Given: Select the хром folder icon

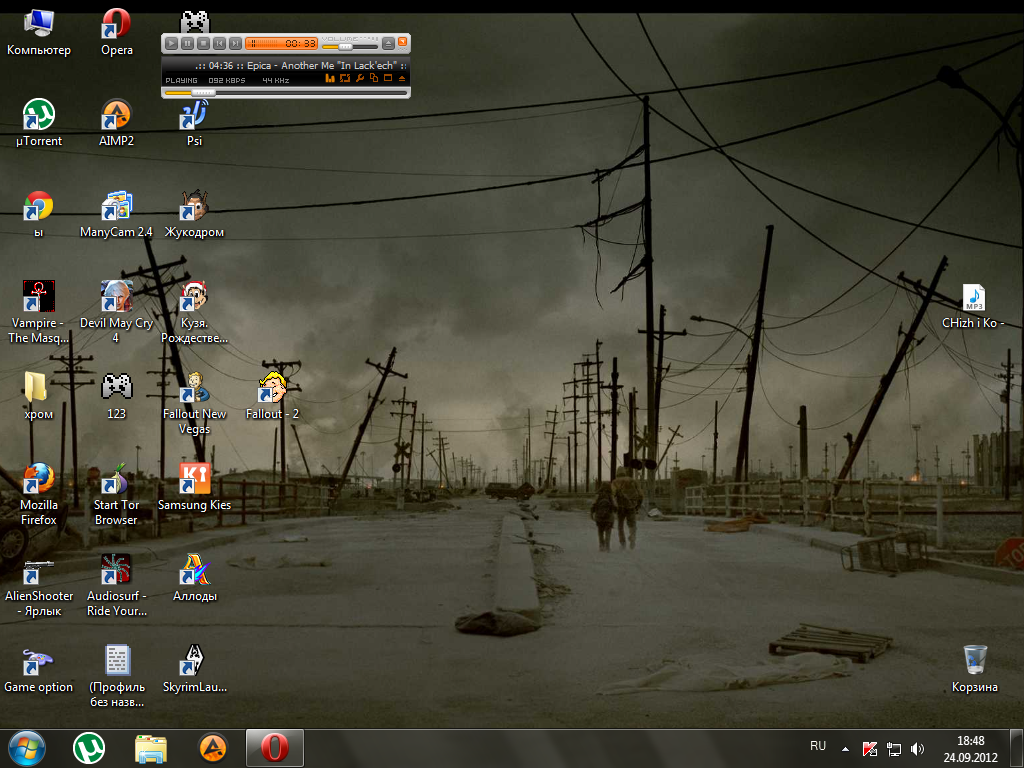Looking at the screenshot, I should click(x=37, y=396).
